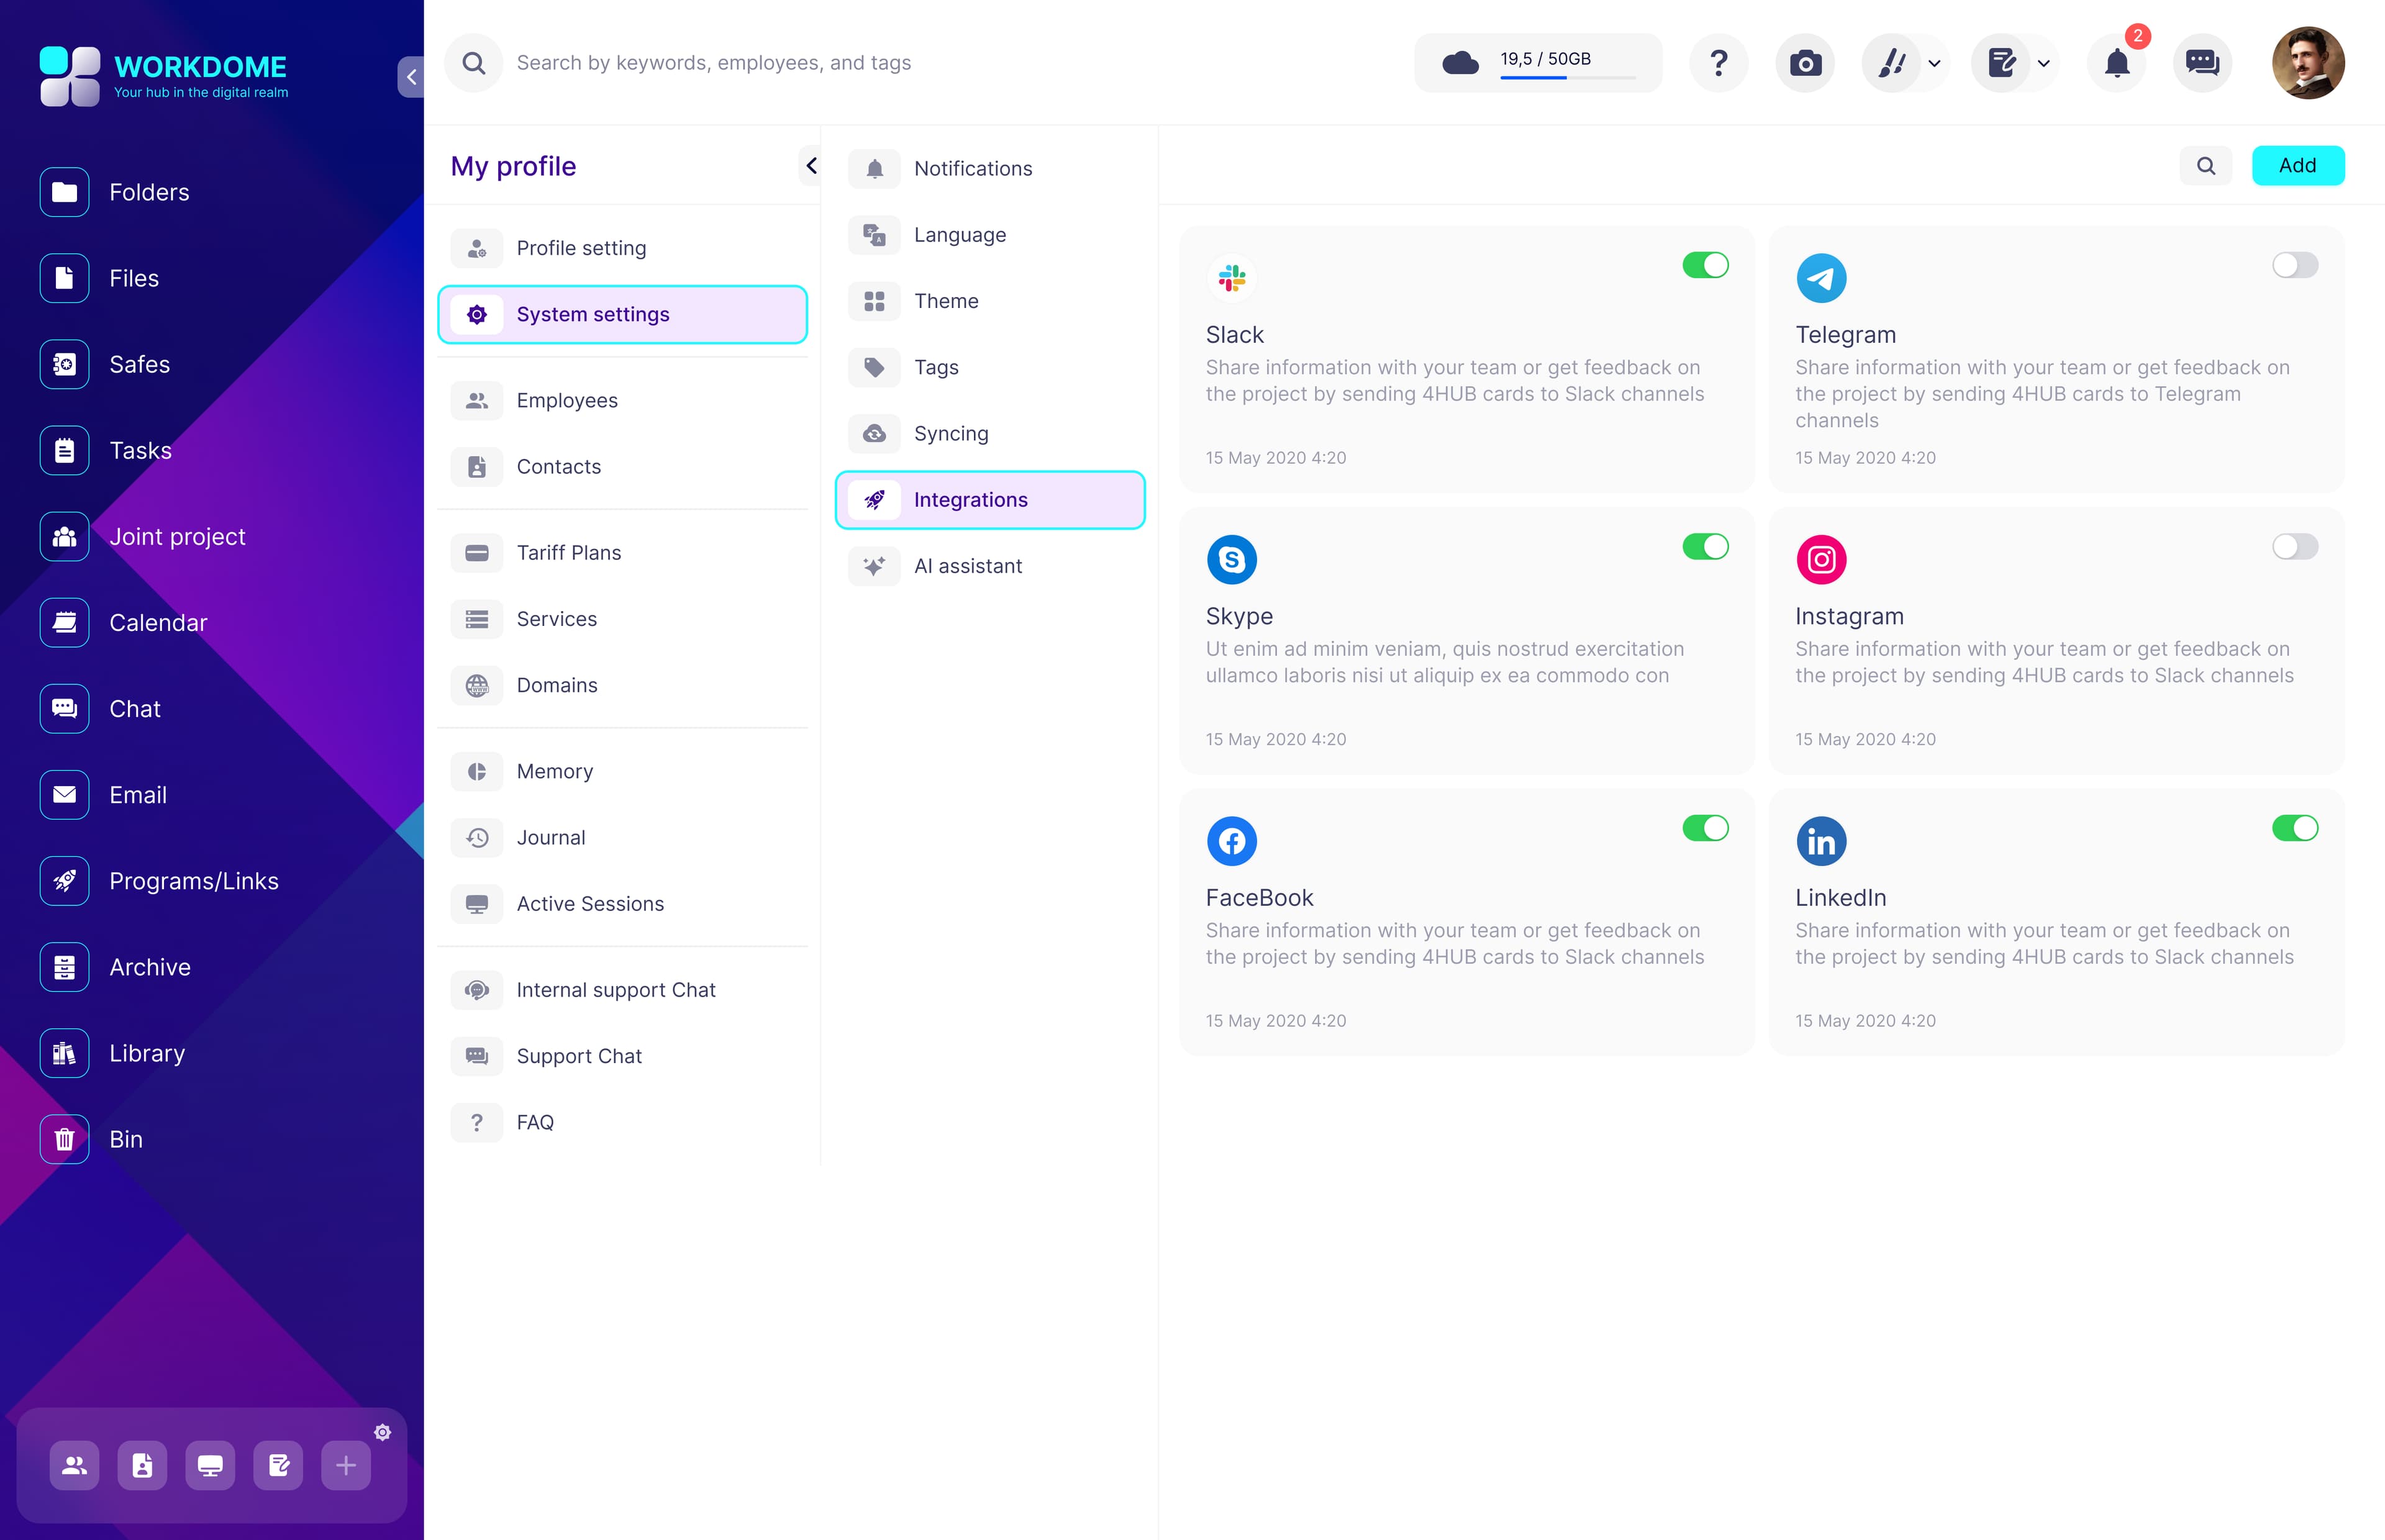The image size is (2385, 1540).
Task: Open the help icon with question mark
Action: point(1719,62)
